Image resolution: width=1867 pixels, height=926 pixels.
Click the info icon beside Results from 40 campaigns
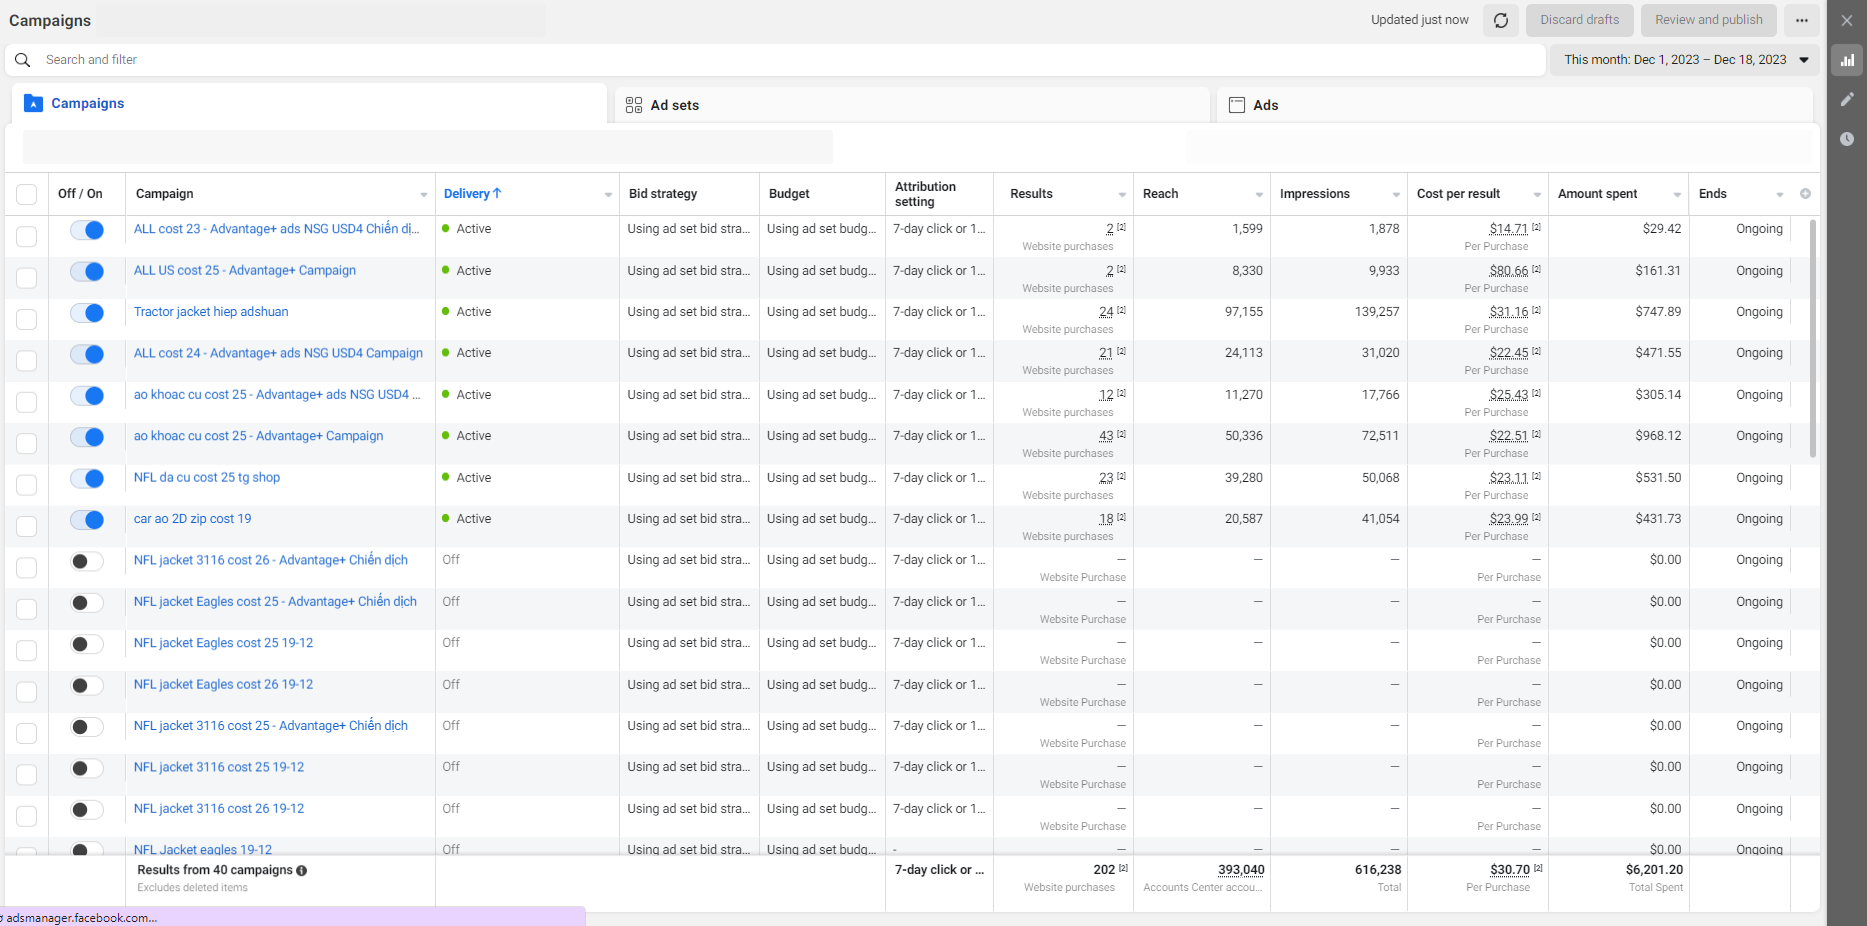tap(301, 871)
